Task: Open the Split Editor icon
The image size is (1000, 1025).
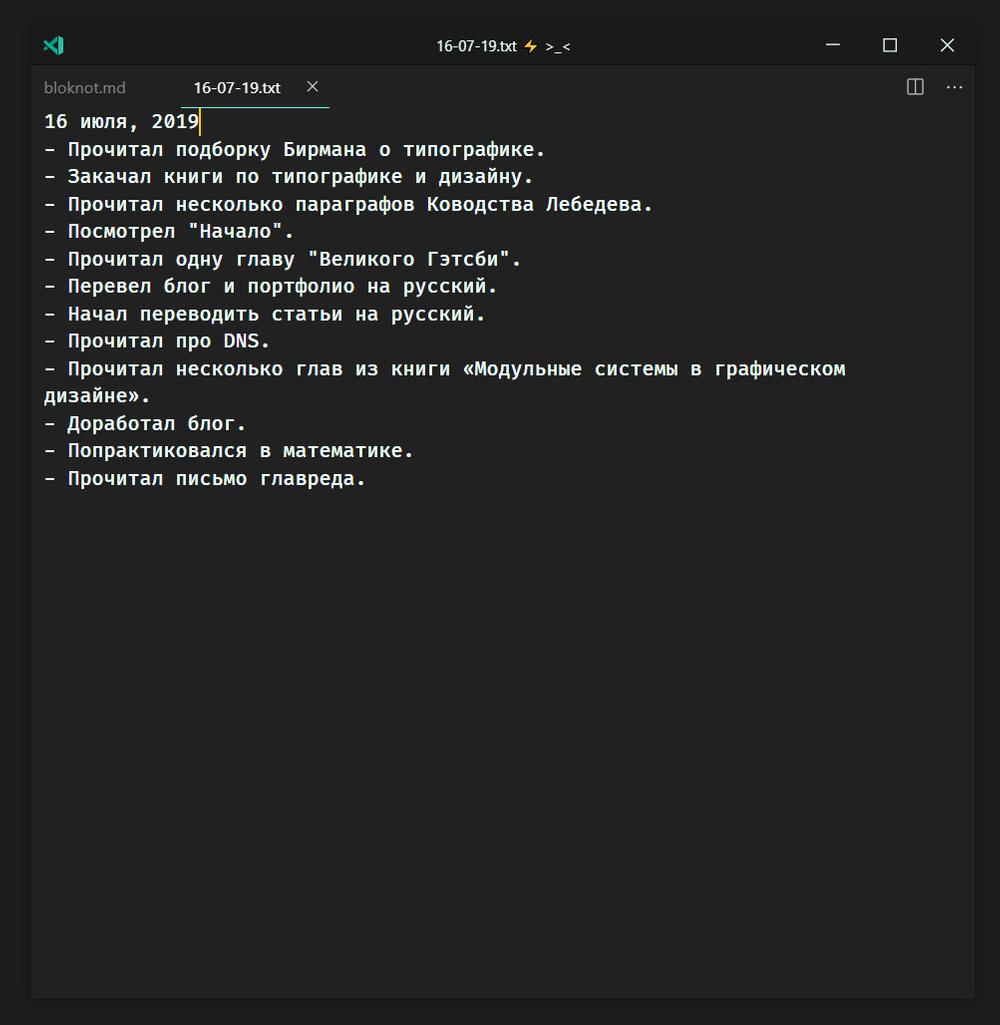Action: tap(914, 87)
